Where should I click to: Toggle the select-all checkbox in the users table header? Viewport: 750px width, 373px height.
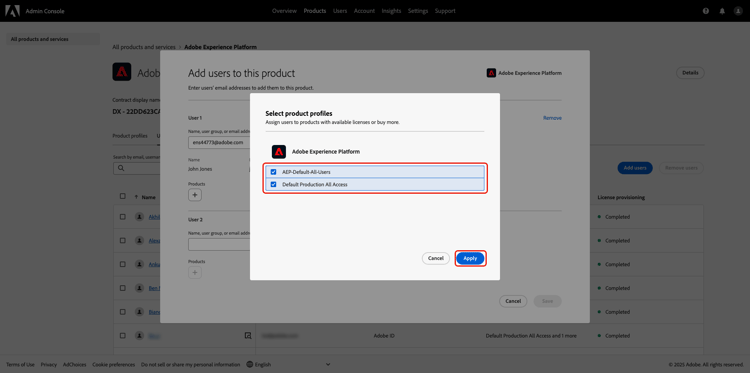point(123,197)
